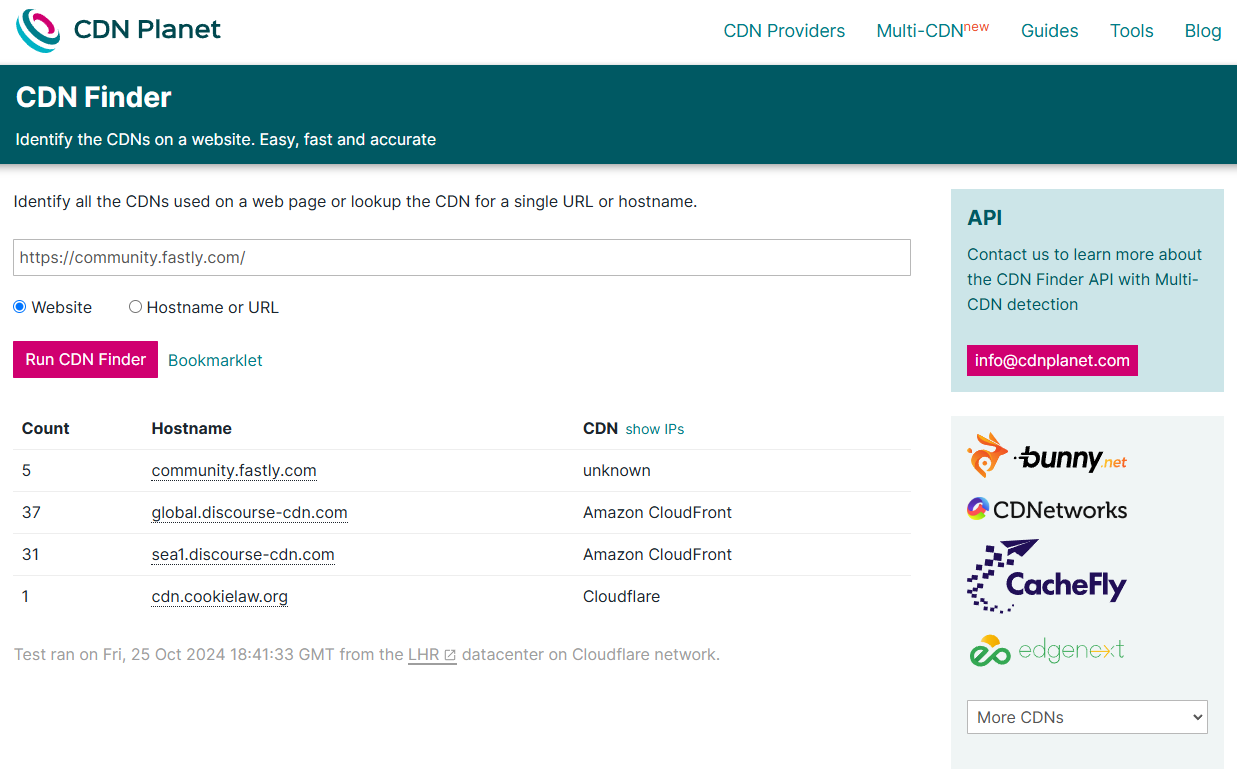This screenshot has height=778, width=1237.
Task: Focus the URL input field
Action: tap(462, 257)
